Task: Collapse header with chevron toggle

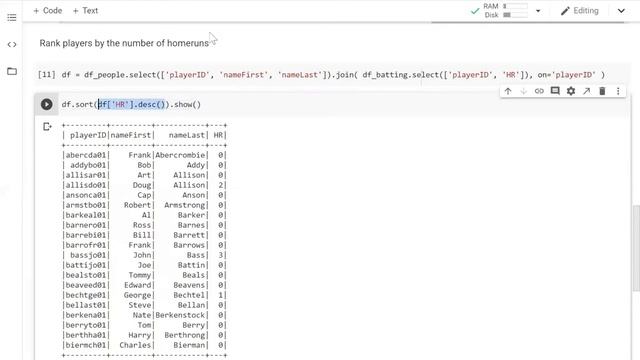Action: point(621,11)
